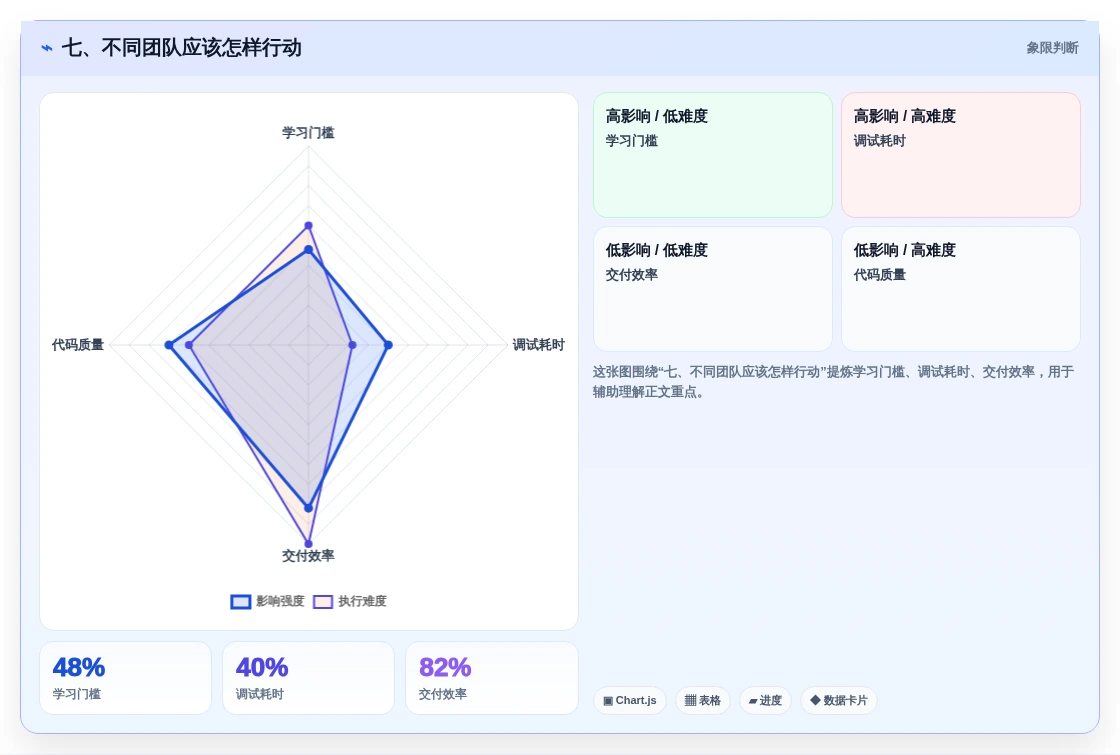1120x755 pixels.
Task: Open the 高影响 / 高难度 quadrant card
Action: (961, 155)
